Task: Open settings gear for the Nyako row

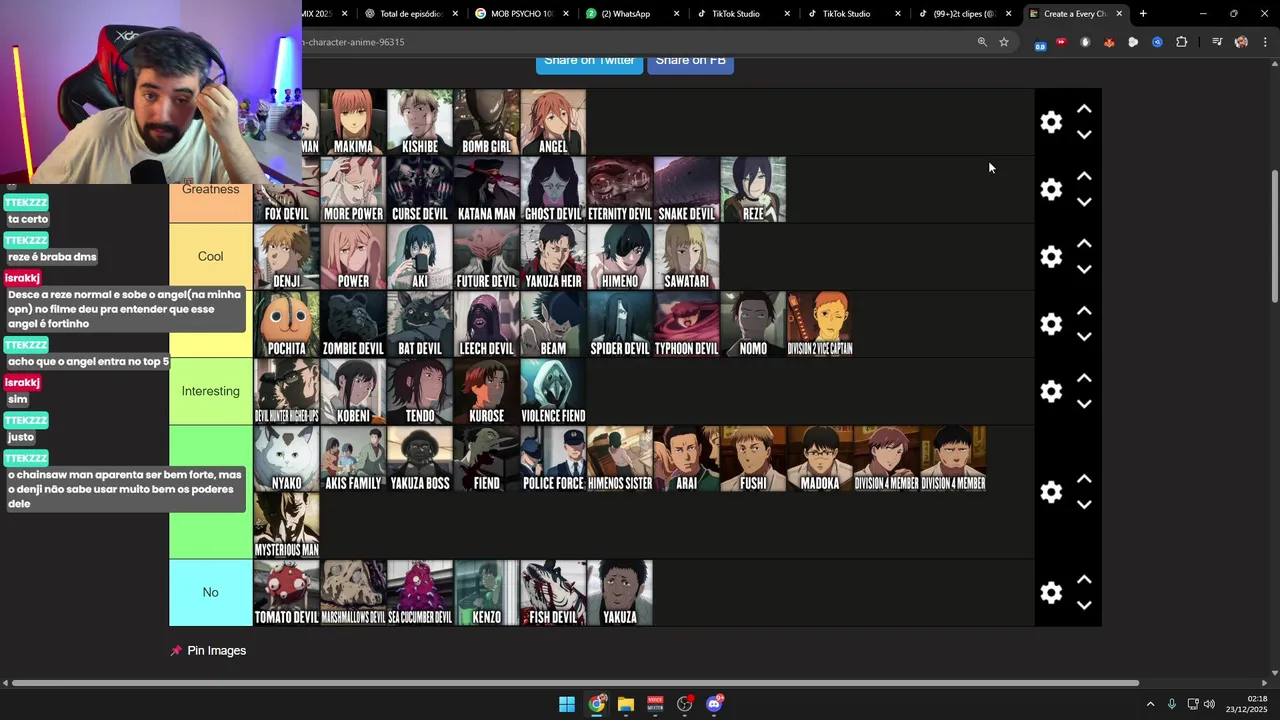Action: click(1051, 492)
